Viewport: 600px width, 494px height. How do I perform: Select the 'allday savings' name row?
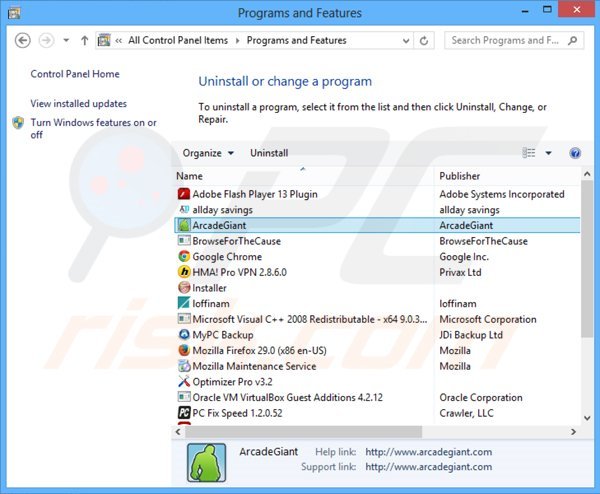click(222, 210)
